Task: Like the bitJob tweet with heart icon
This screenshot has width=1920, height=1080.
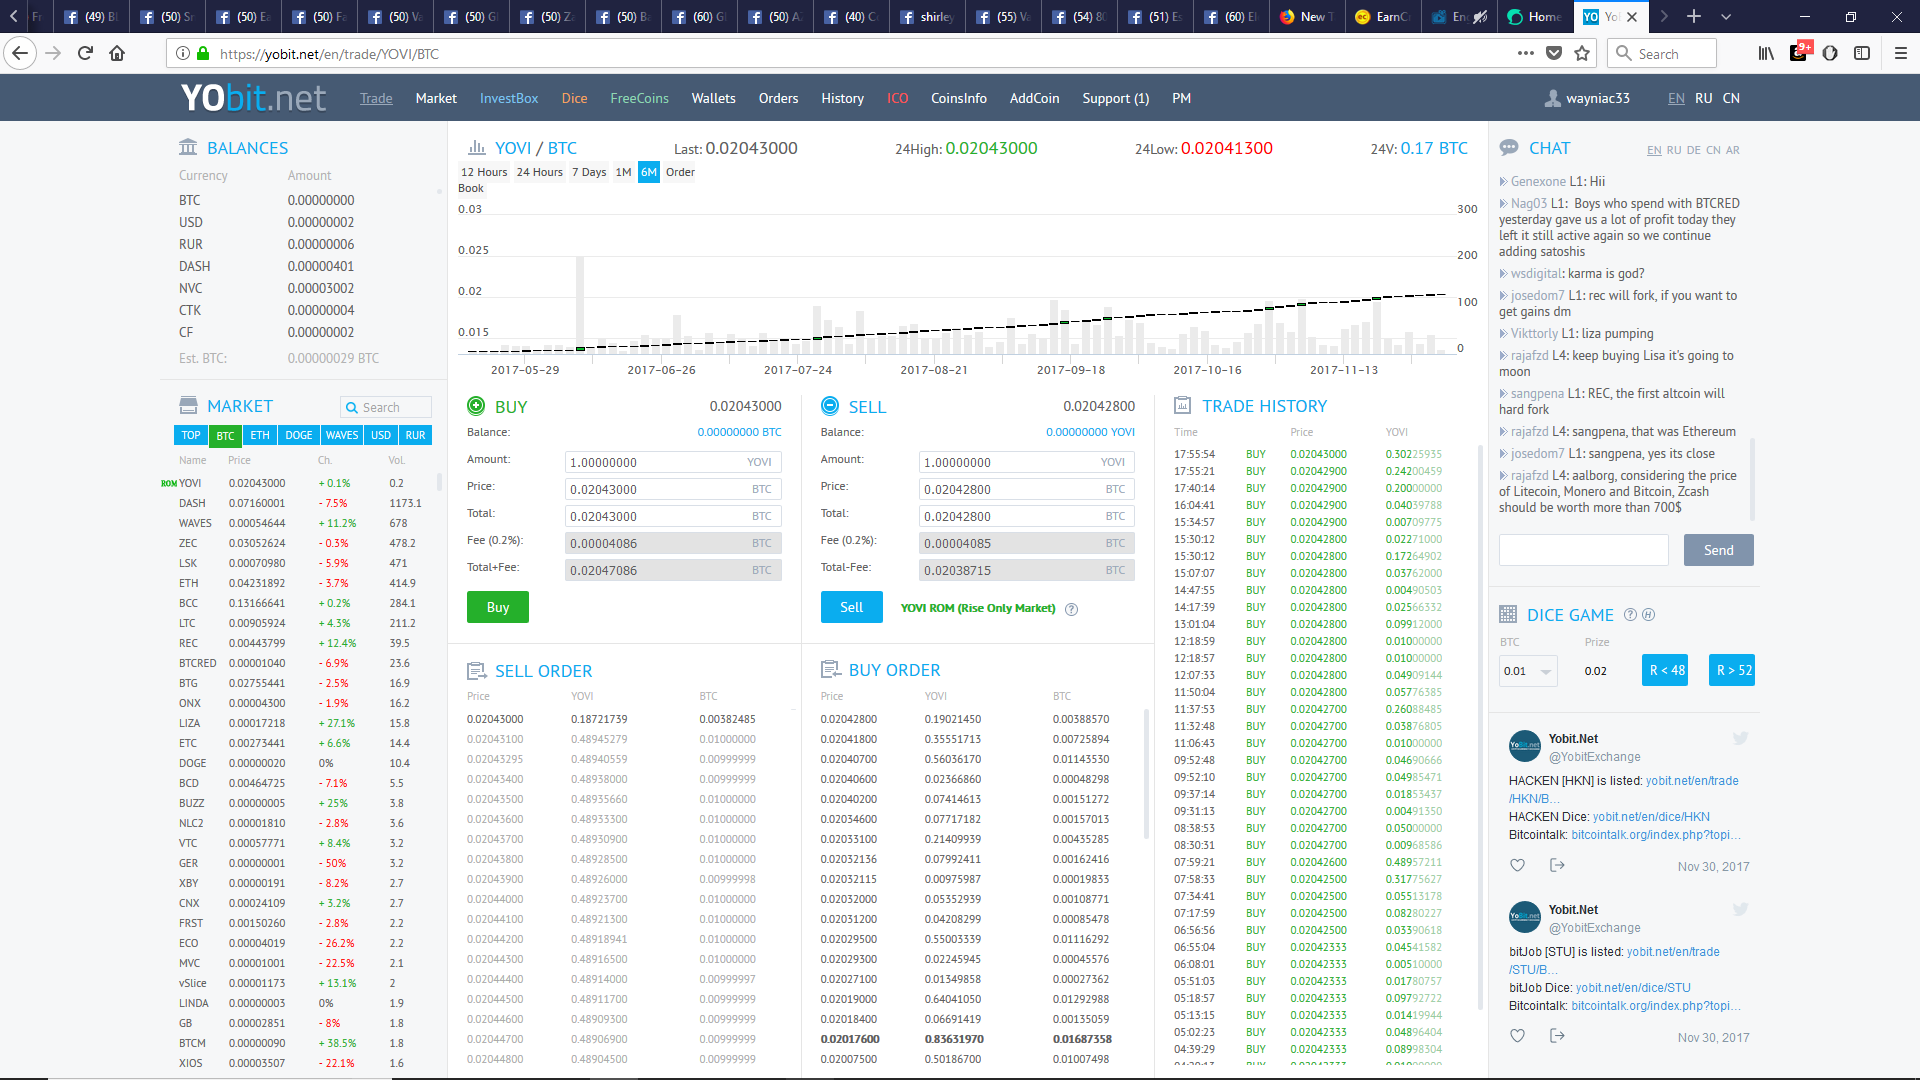Action: point(1517,1036)
